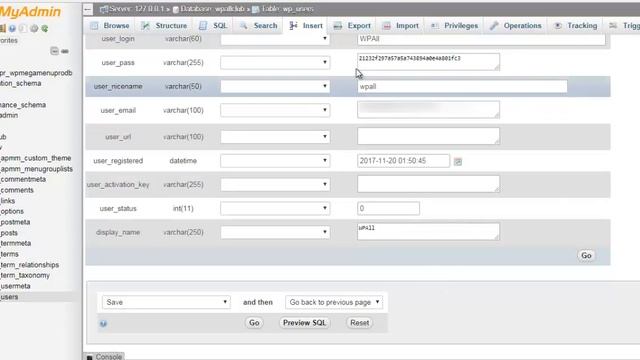Open the user_email function dropdown

click(275, 110)
